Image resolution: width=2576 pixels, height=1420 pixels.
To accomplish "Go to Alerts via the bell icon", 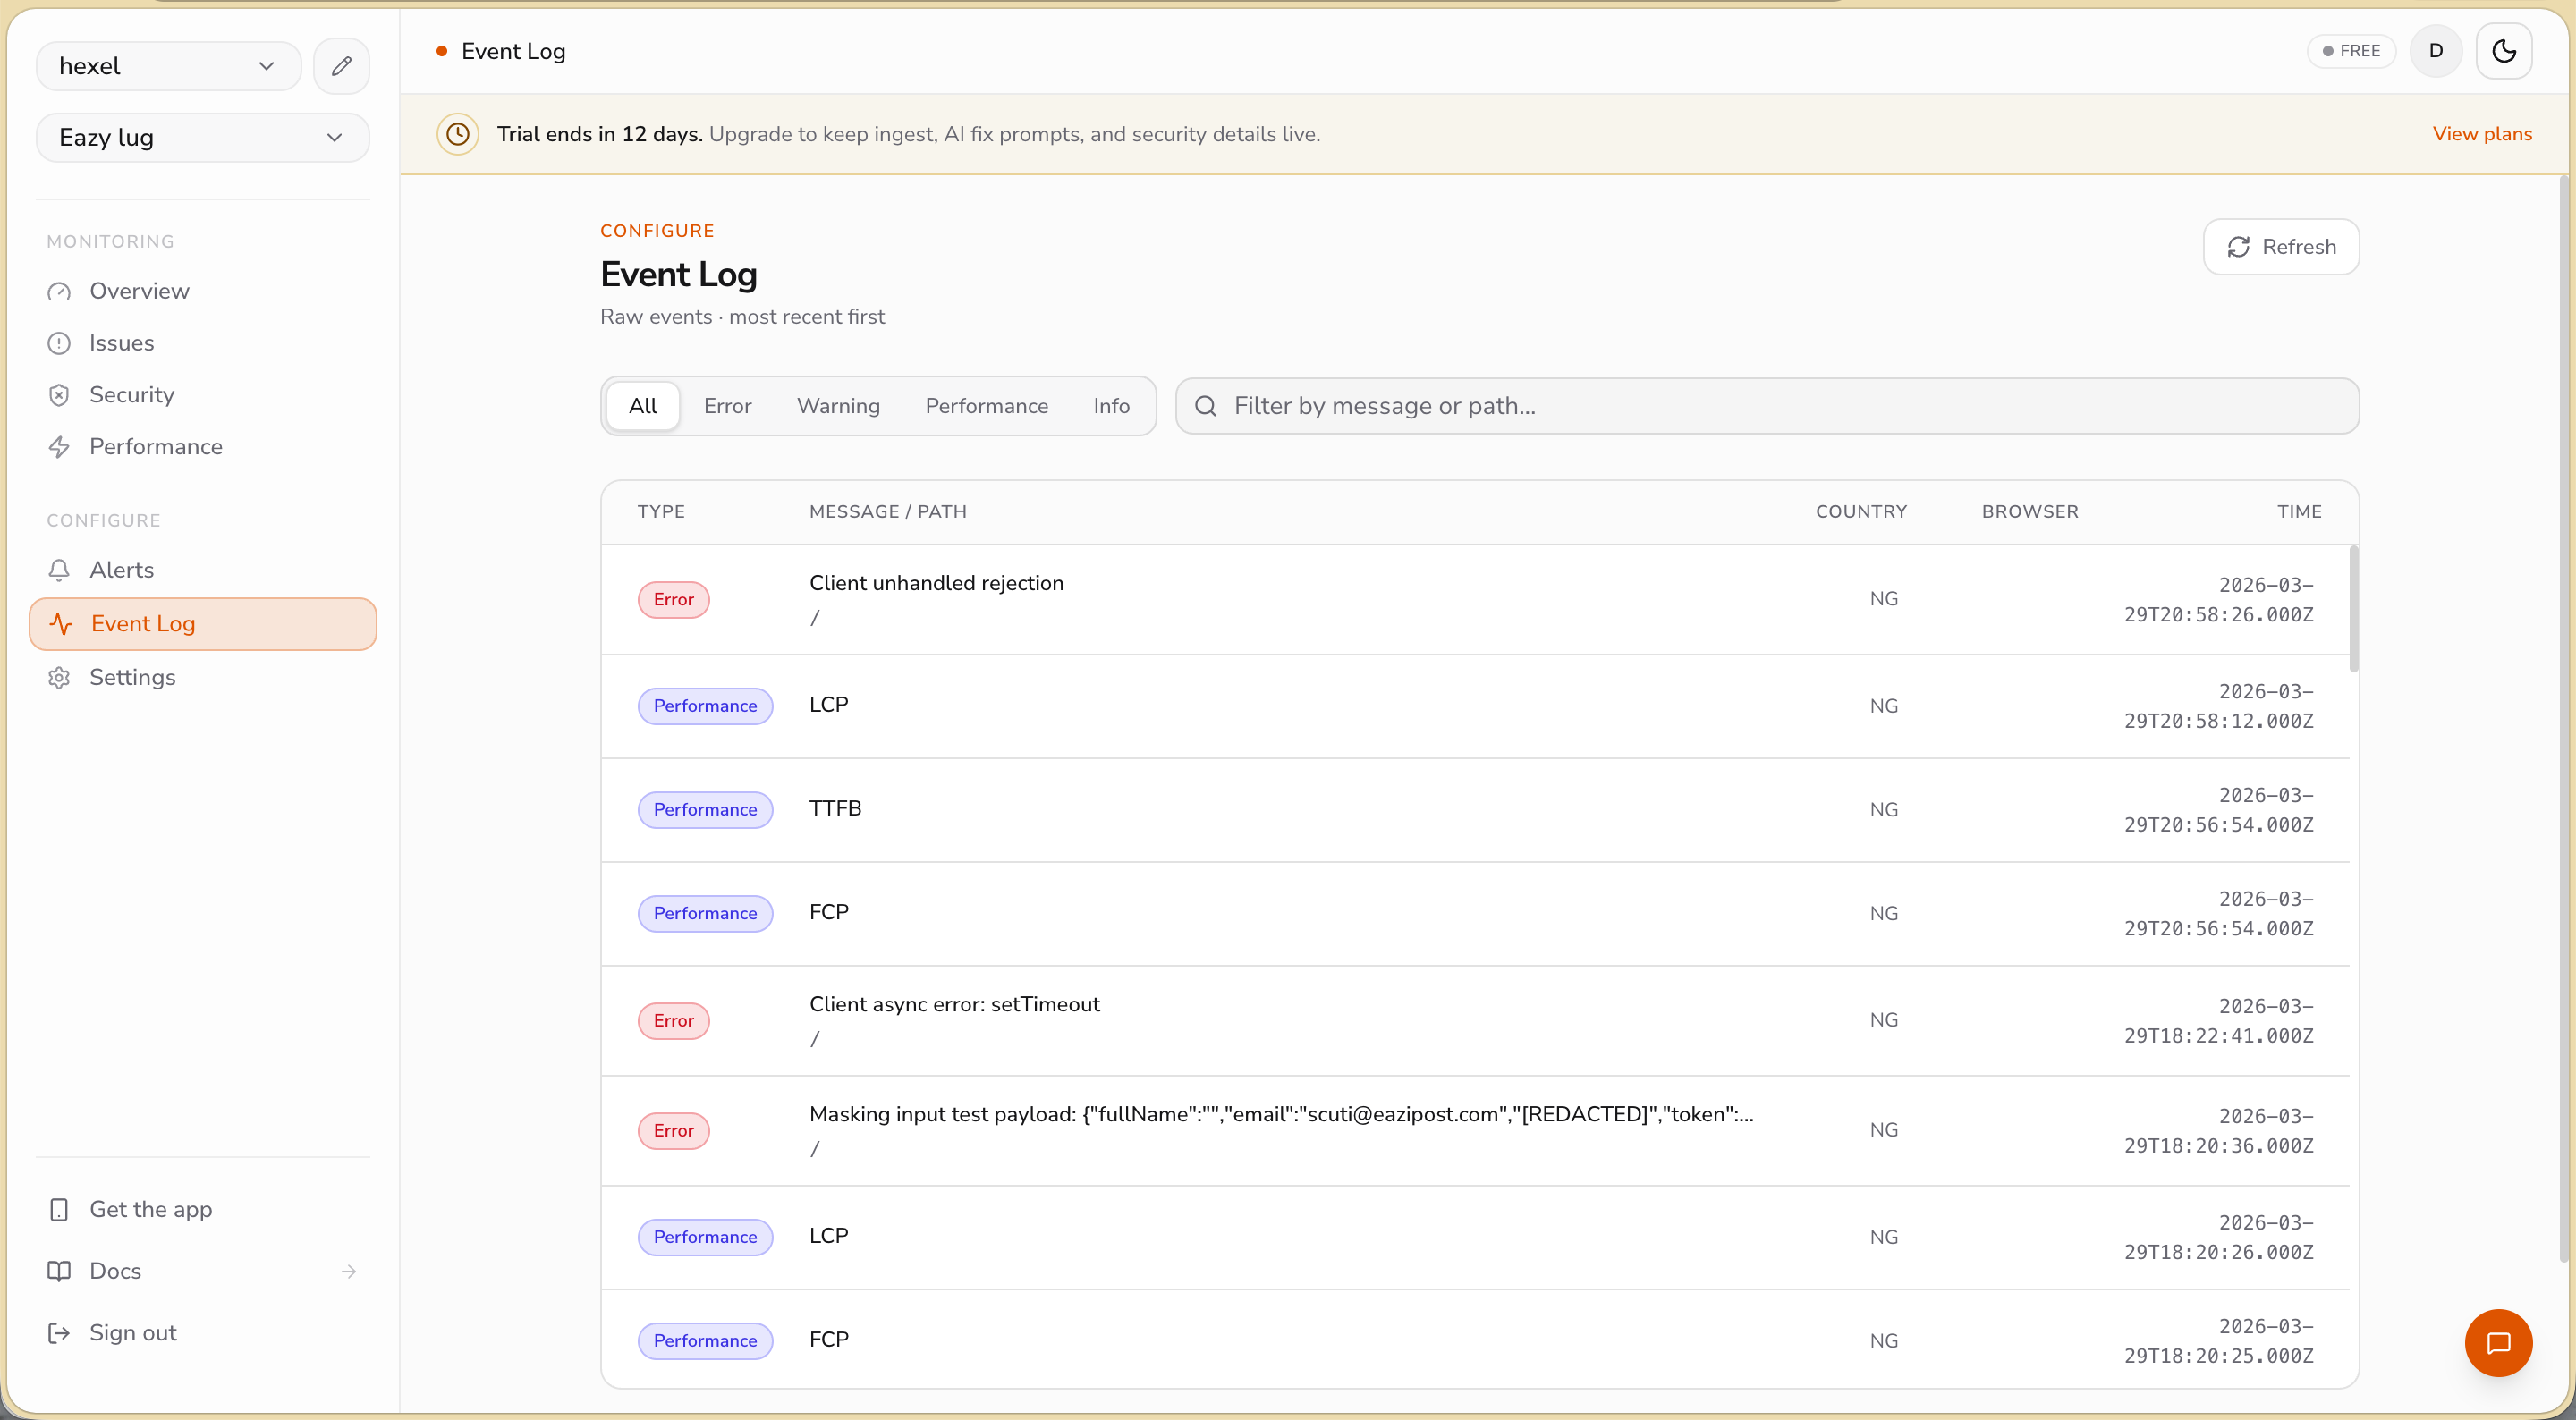I will [x=59, y=570].
